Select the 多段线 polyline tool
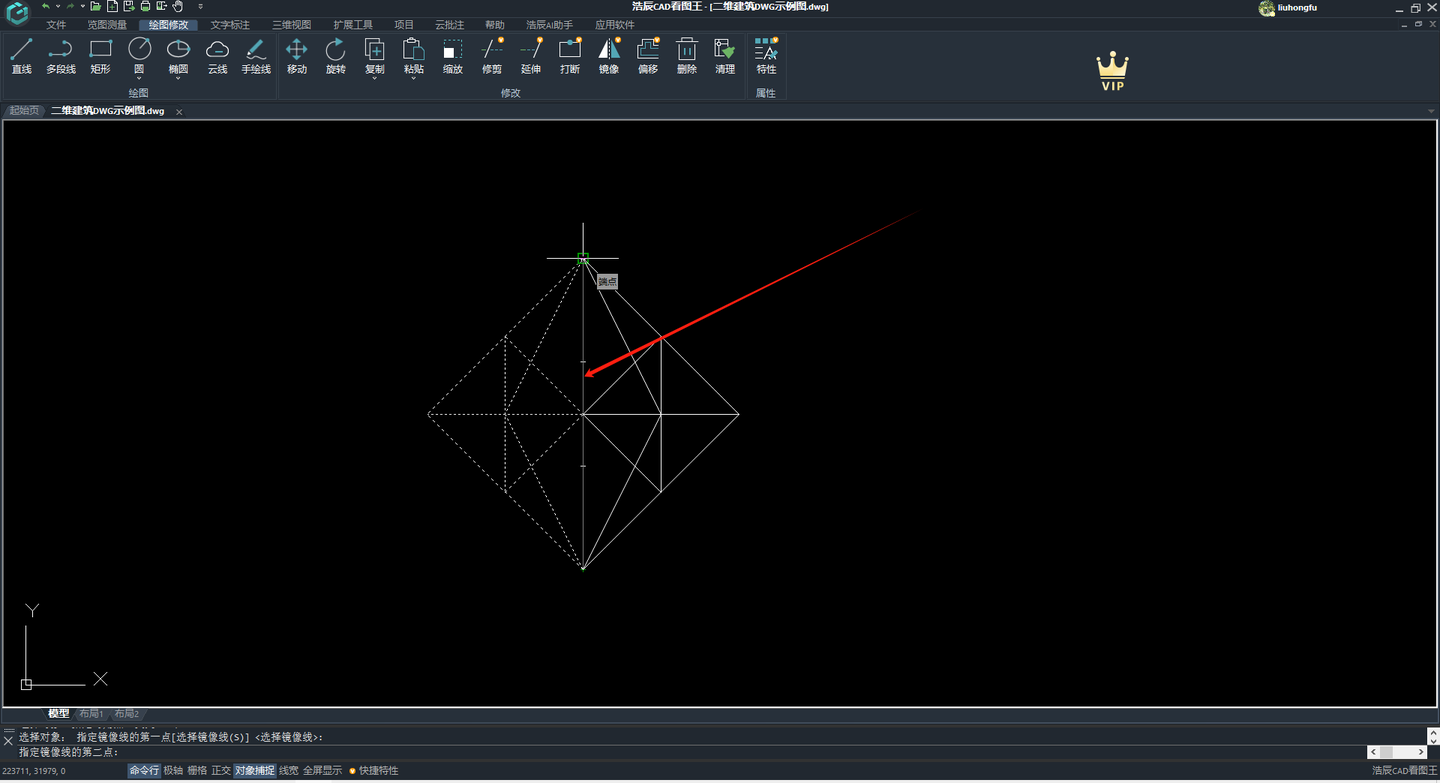The image size is (1440, 783). pyautogui.click(x=61, y=56)
